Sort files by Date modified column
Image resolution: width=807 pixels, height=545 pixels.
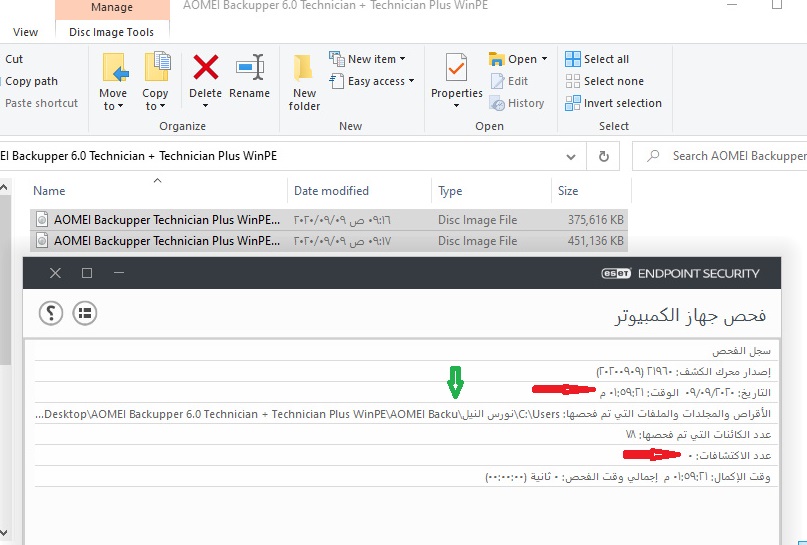pyautogui.click(x=331, y=191)
